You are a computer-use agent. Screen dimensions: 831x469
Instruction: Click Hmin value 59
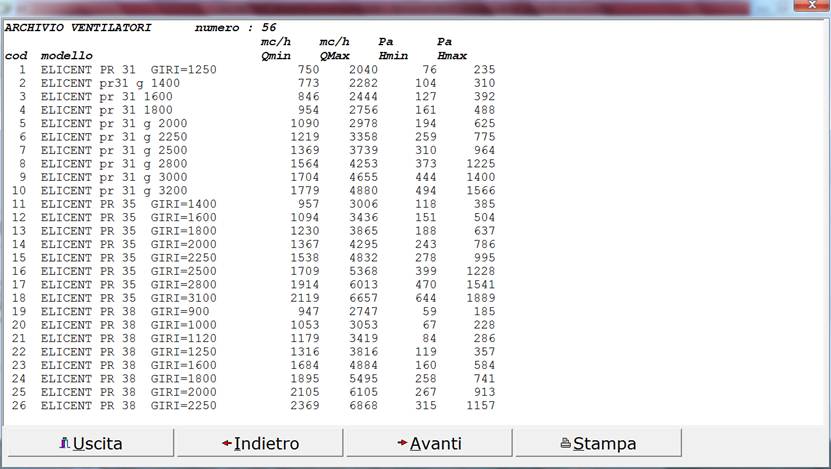coord(430,312)
